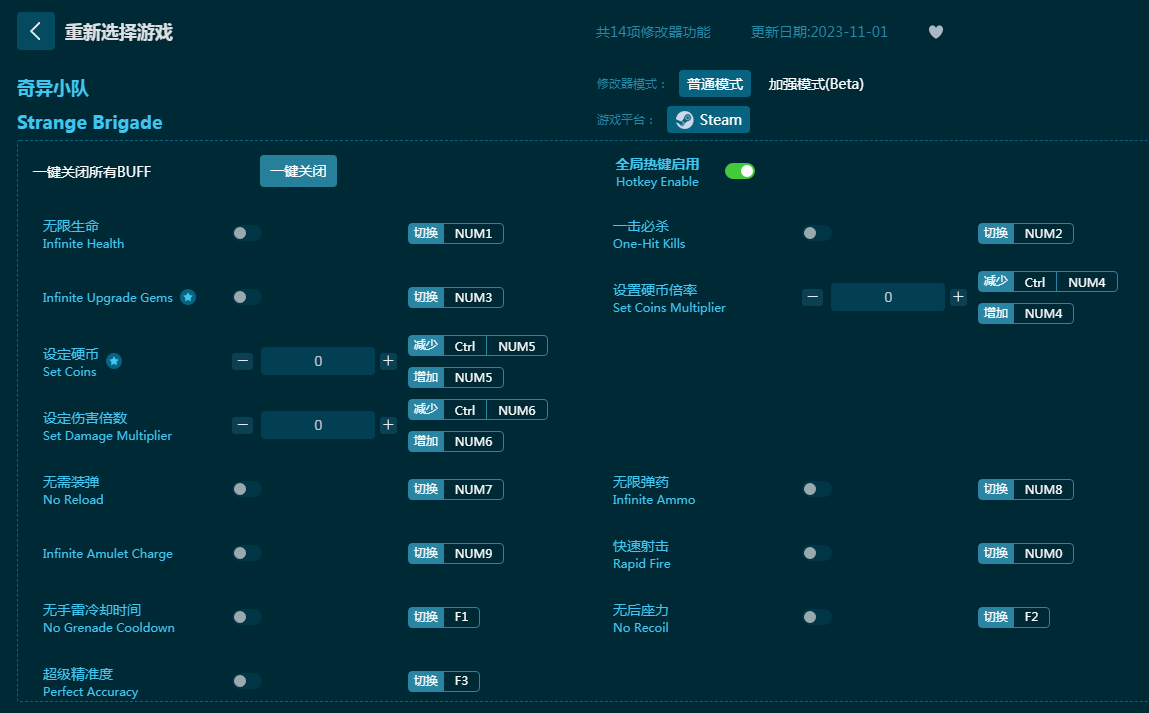Click the back arrow icon
This screenshot has height=713, width=1149.
(x=35, y=31)
